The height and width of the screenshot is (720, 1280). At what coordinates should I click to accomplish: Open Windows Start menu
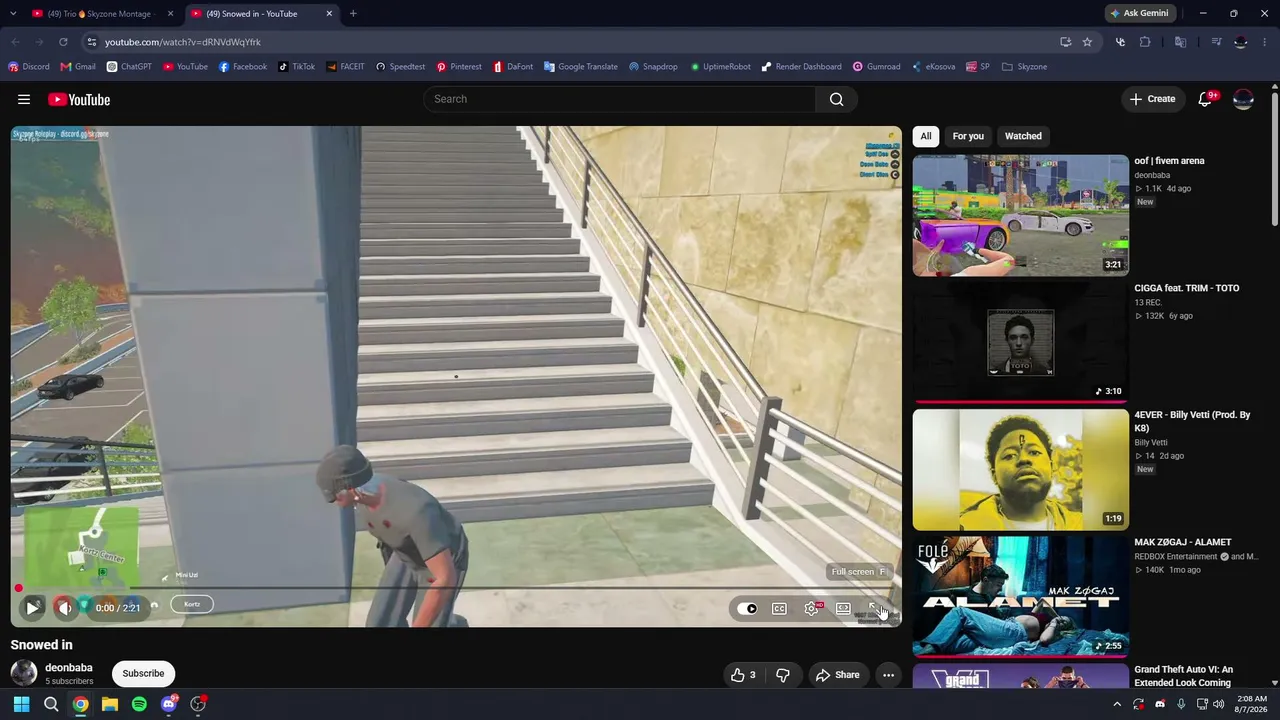[21, 704]
